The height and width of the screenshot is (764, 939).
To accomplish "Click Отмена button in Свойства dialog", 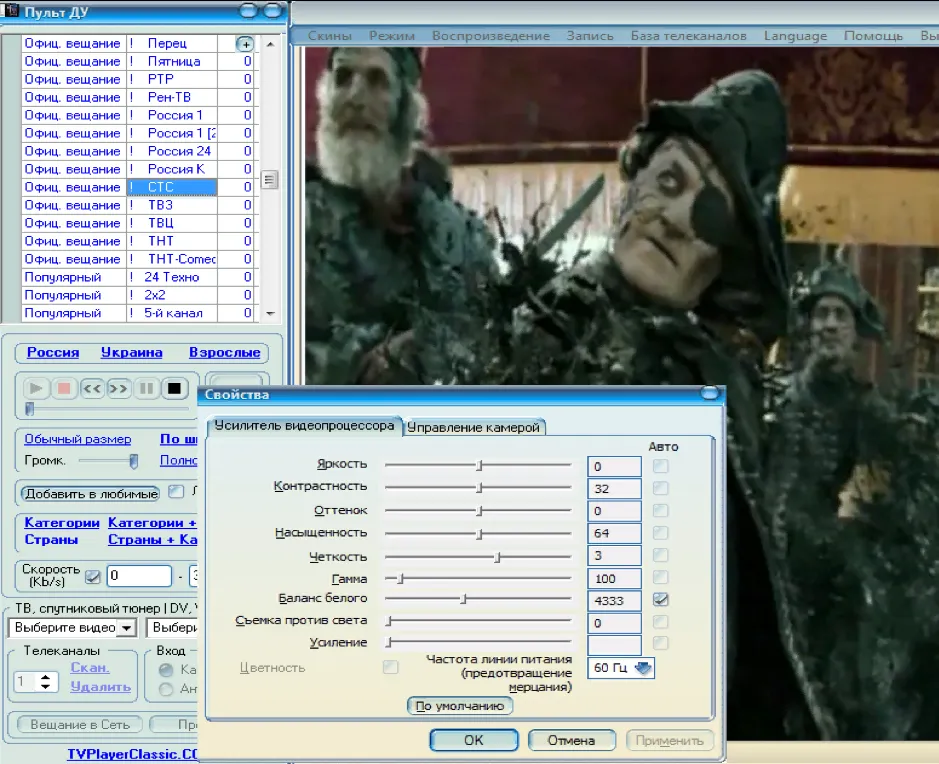I will [571, 740].
